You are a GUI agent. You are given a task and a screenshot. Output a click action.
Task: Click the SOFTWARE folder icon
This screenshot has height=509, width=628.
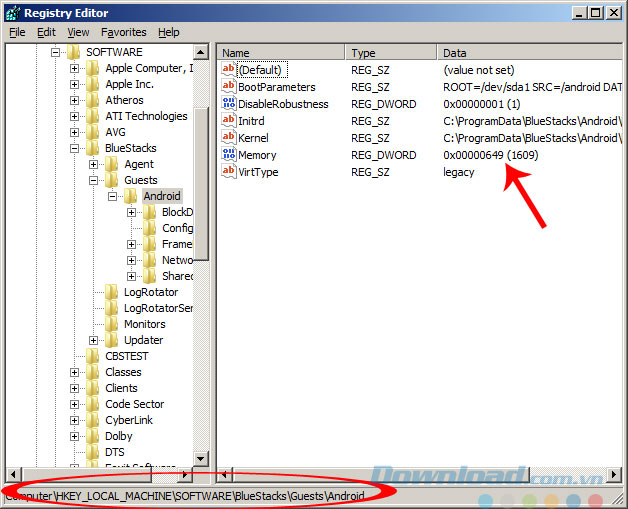[73, 52]
